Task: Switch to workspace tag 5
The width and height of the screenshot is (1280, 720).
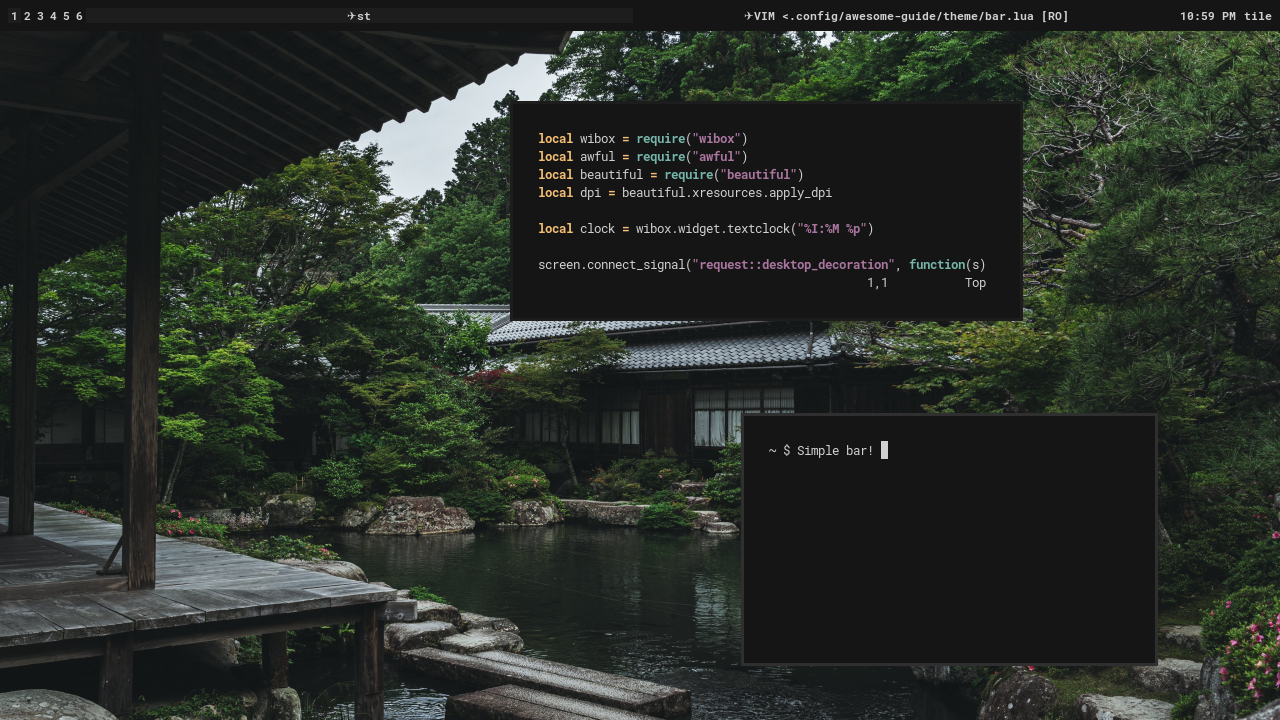Action: 66,16
